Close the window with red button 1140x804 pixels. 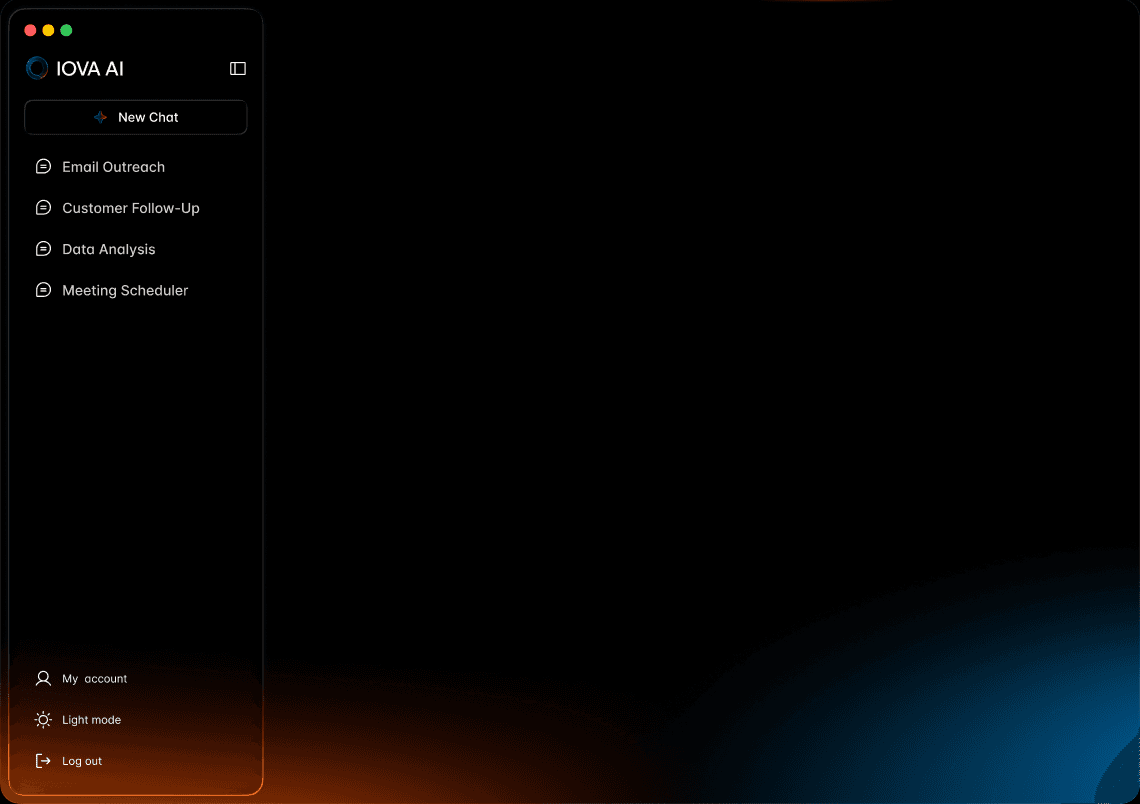pos(31,30)
